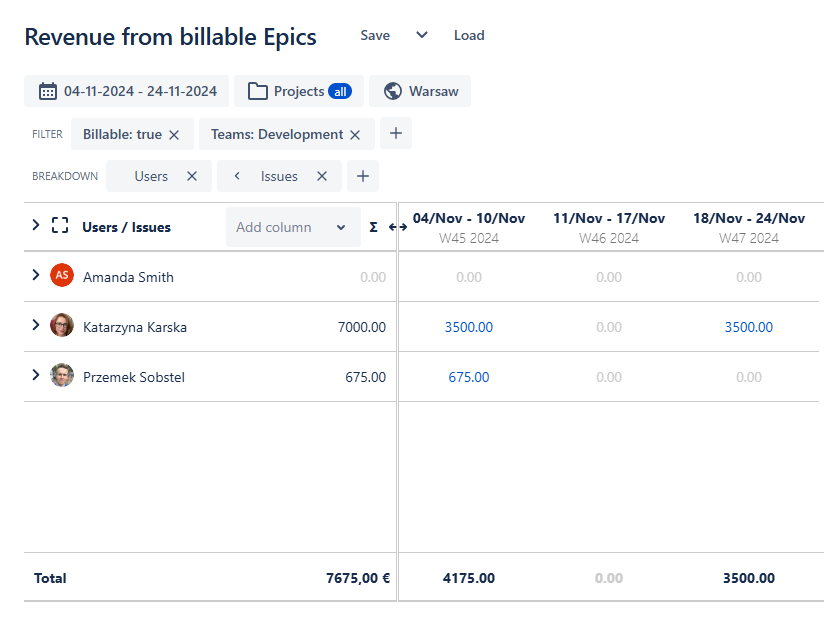Expand the Katarzyna Karska row

pyautogui.click(x=36, y=325)
